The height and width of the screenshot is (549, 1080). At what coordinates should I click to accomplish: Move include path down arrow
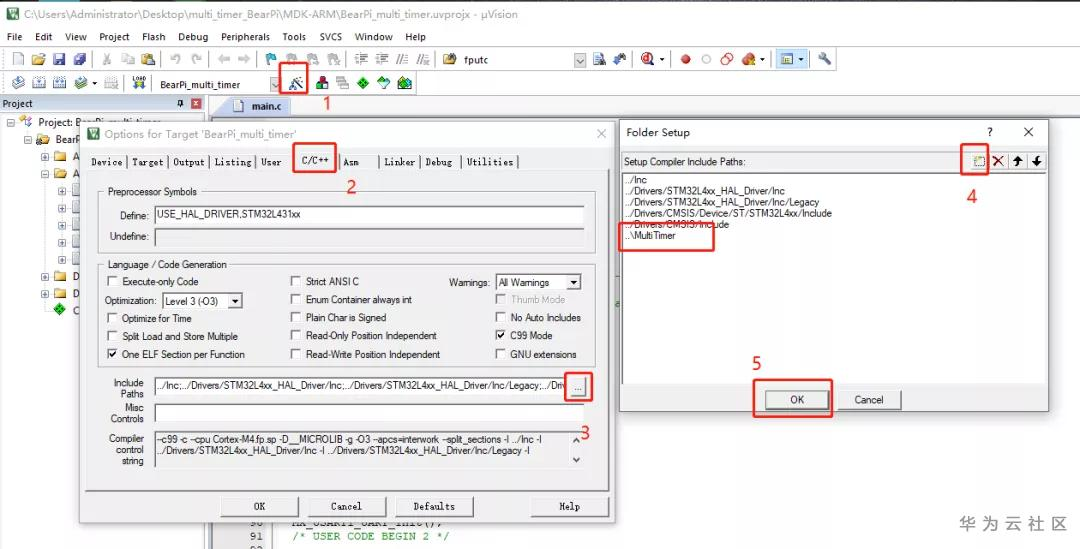[x=1036, y=161]
